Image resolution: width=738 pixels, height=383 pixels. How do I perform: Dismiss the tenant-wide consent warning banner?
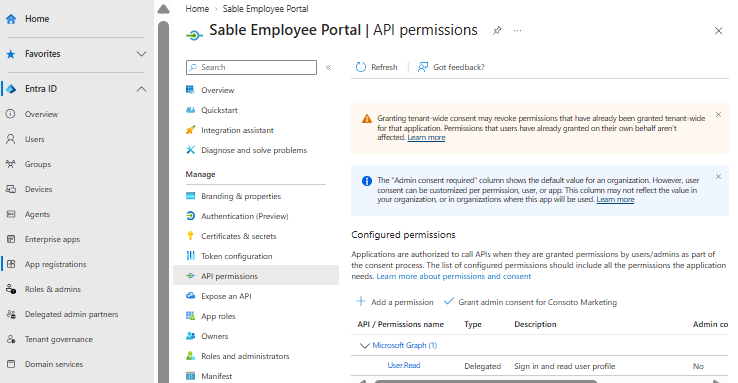(718, 115)
